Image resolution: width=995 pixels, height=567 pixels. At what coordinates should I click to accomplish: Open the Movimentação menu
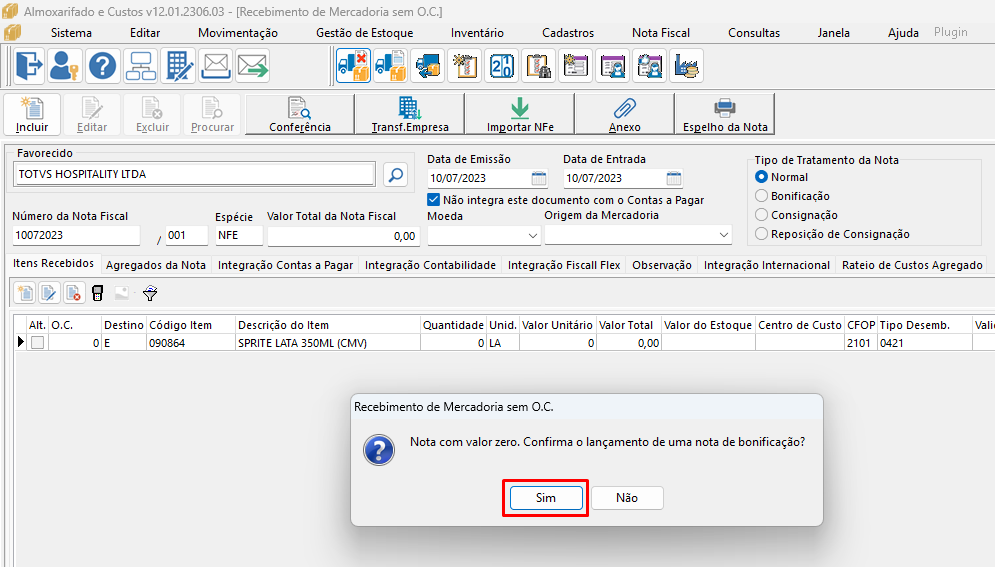(x=238, y=33)
